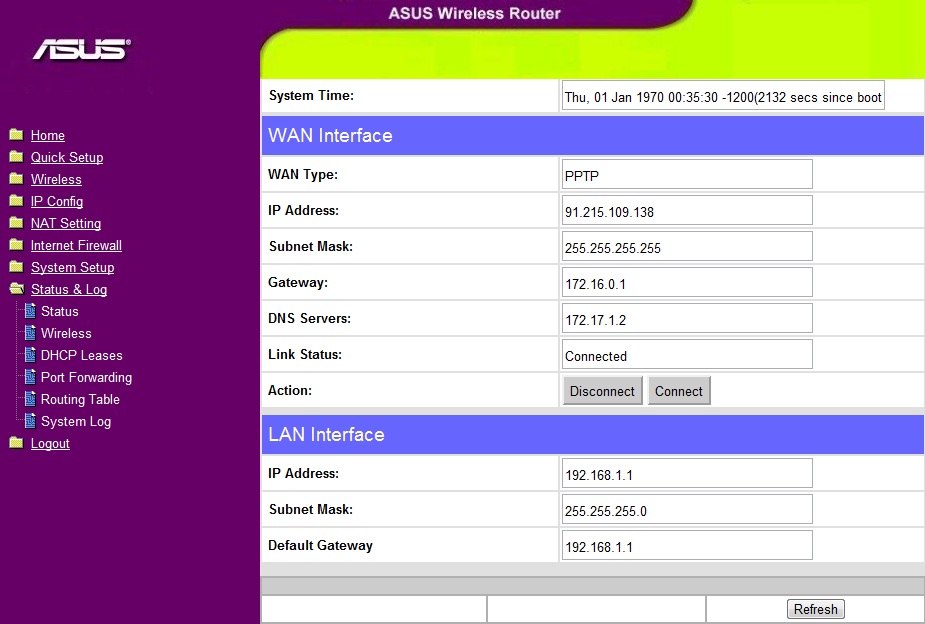Click the LAN Subnet Mask field 255.255.255.0
The width and height of the screenshot is (925, 624).
click(687, 510)
